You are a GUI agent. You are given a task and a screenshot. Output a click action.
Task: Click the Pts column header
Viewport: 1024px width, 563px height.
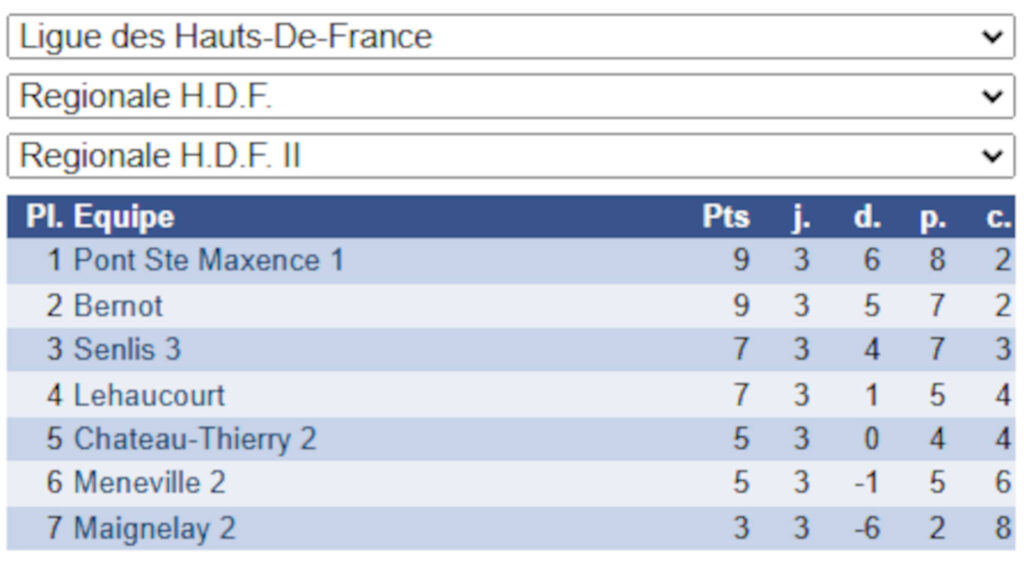[726, 216]
